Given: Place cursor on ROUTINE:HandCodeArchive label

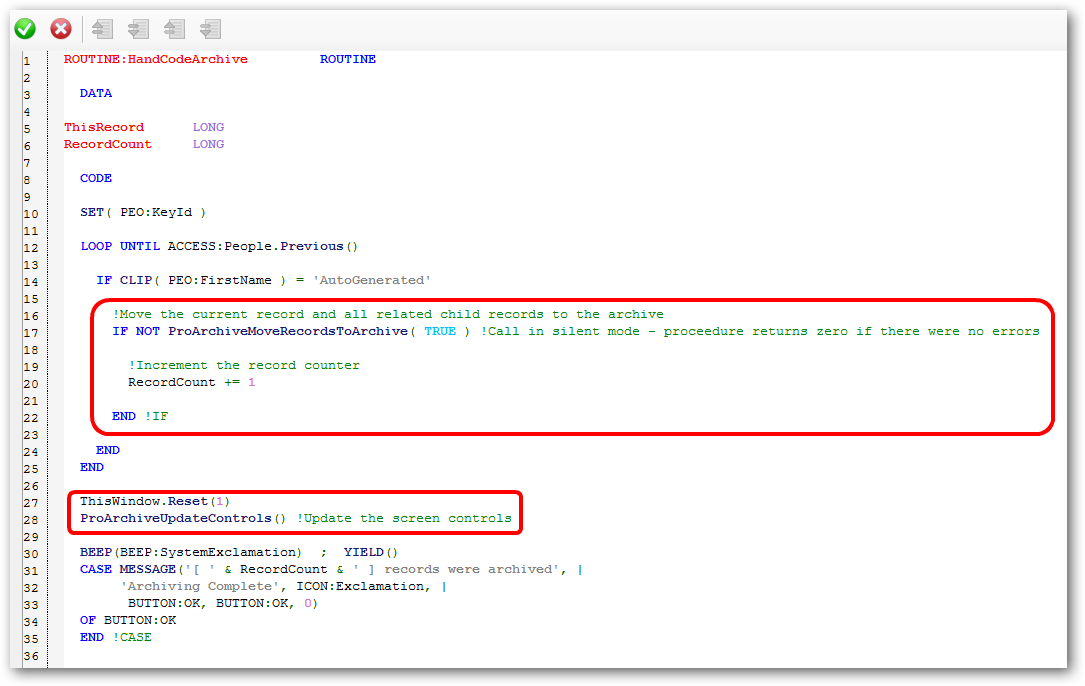Looking at the screenshot, I should tap(155, 60).
